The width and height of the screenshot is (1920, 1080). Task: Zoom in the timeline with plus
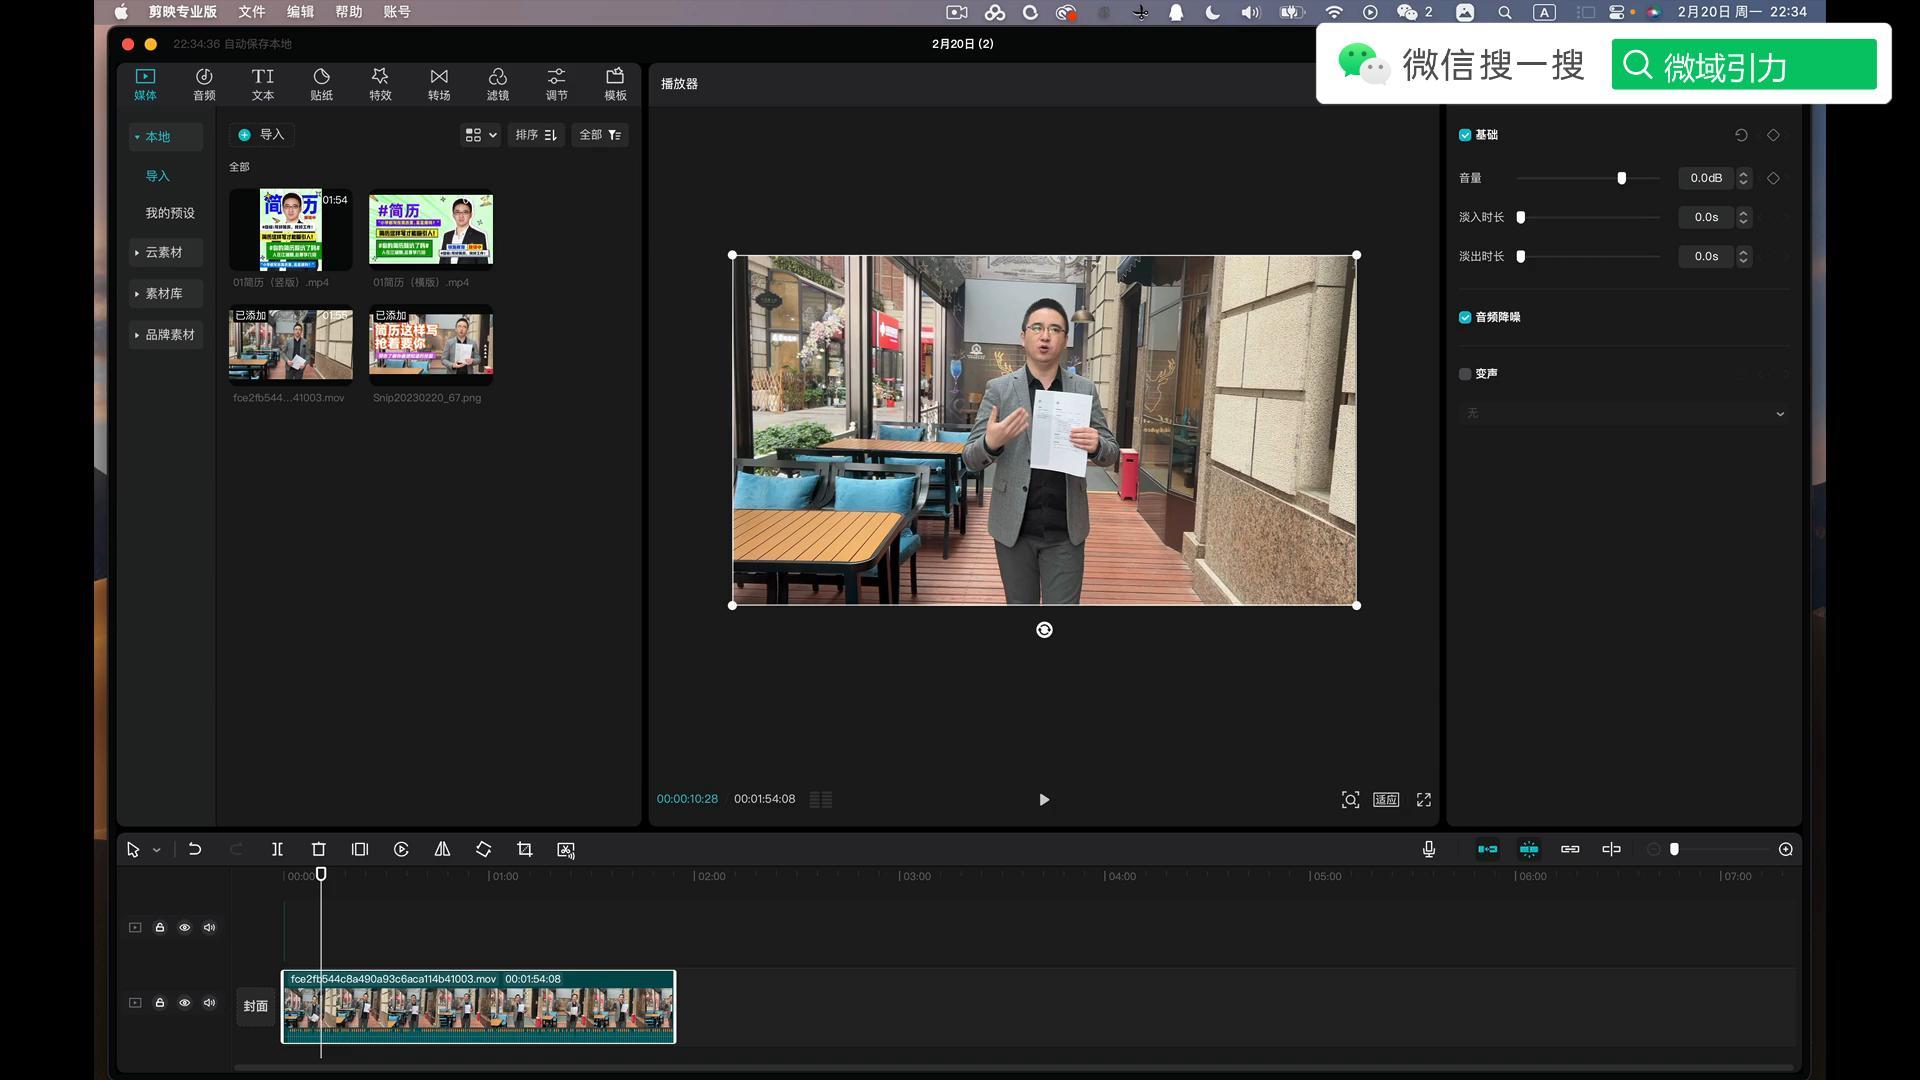pyautogui.click(x=1786, y=849)
